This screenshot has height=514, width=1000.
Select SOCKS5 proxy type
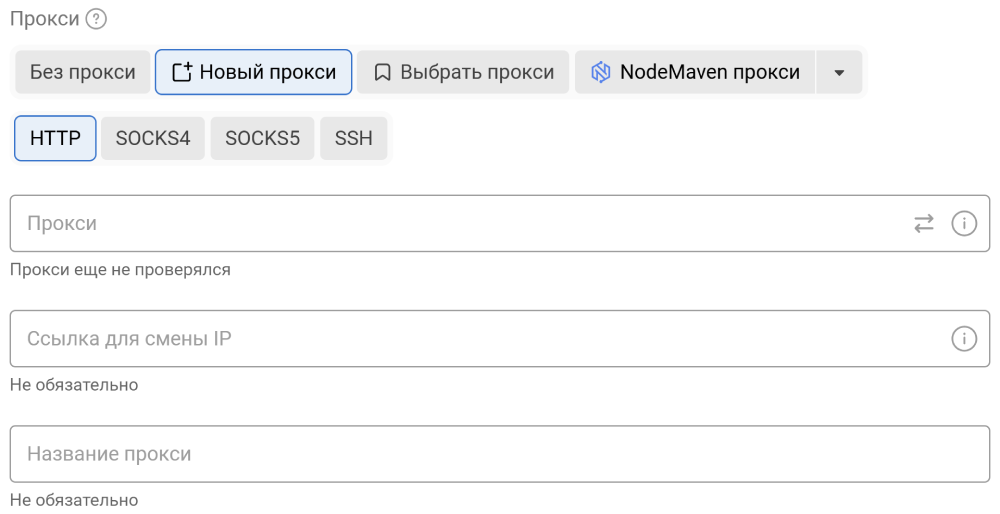click(262, 138)
